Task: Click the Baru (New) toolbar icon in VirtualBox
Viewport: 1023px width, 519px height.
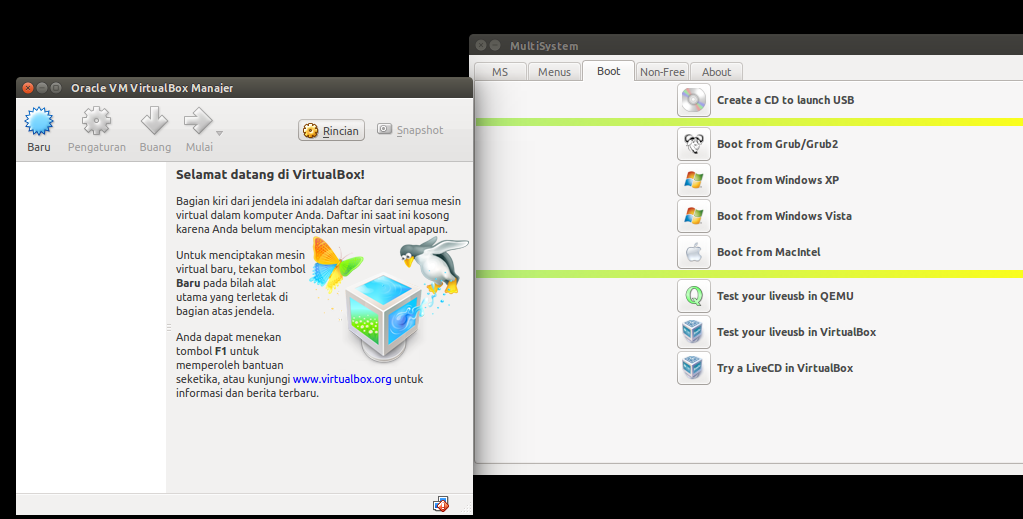Action: click(38, 121)
